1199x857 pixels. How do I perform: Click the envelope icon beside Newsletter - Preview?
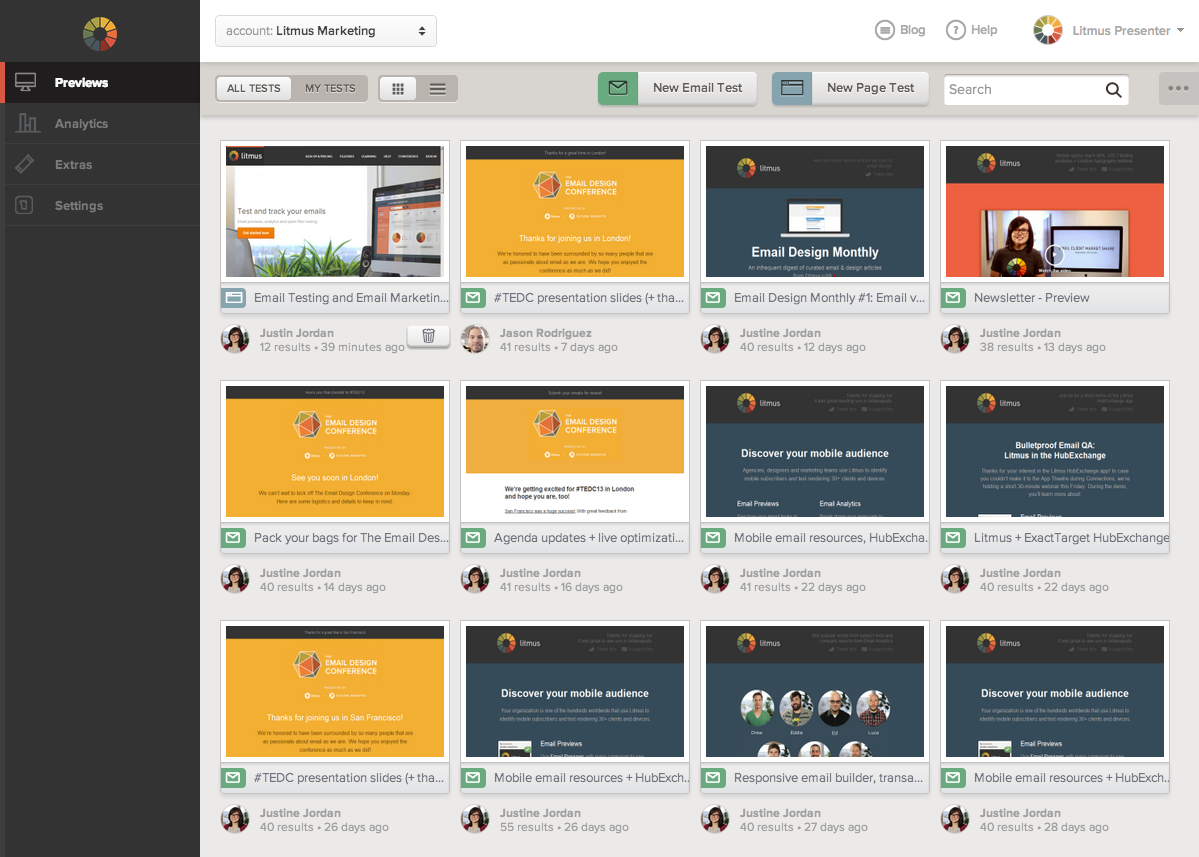[954, 297]
